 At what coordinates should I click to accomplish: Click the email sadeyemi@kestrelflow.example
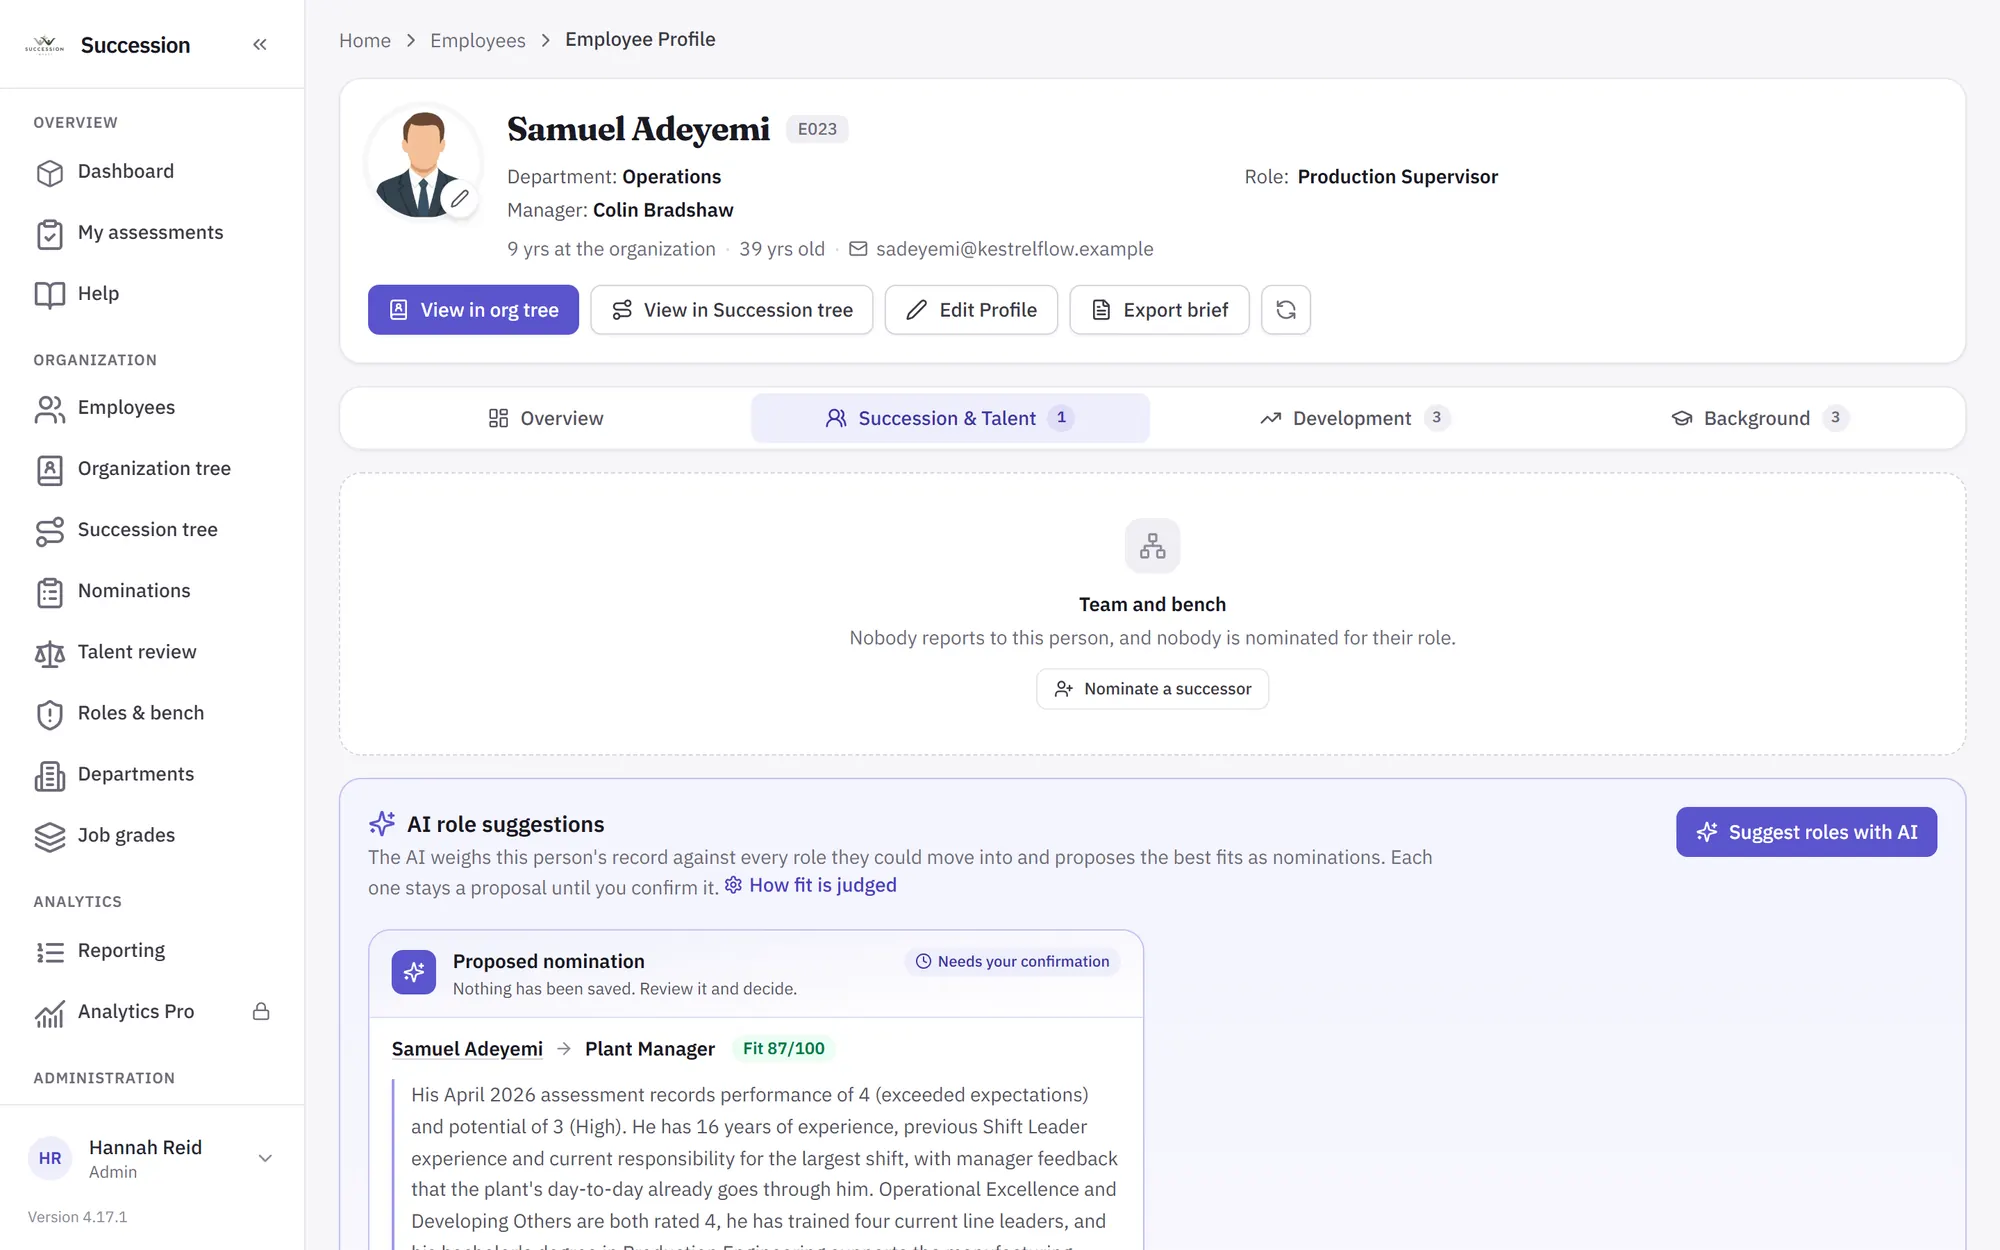[1014, 249]
